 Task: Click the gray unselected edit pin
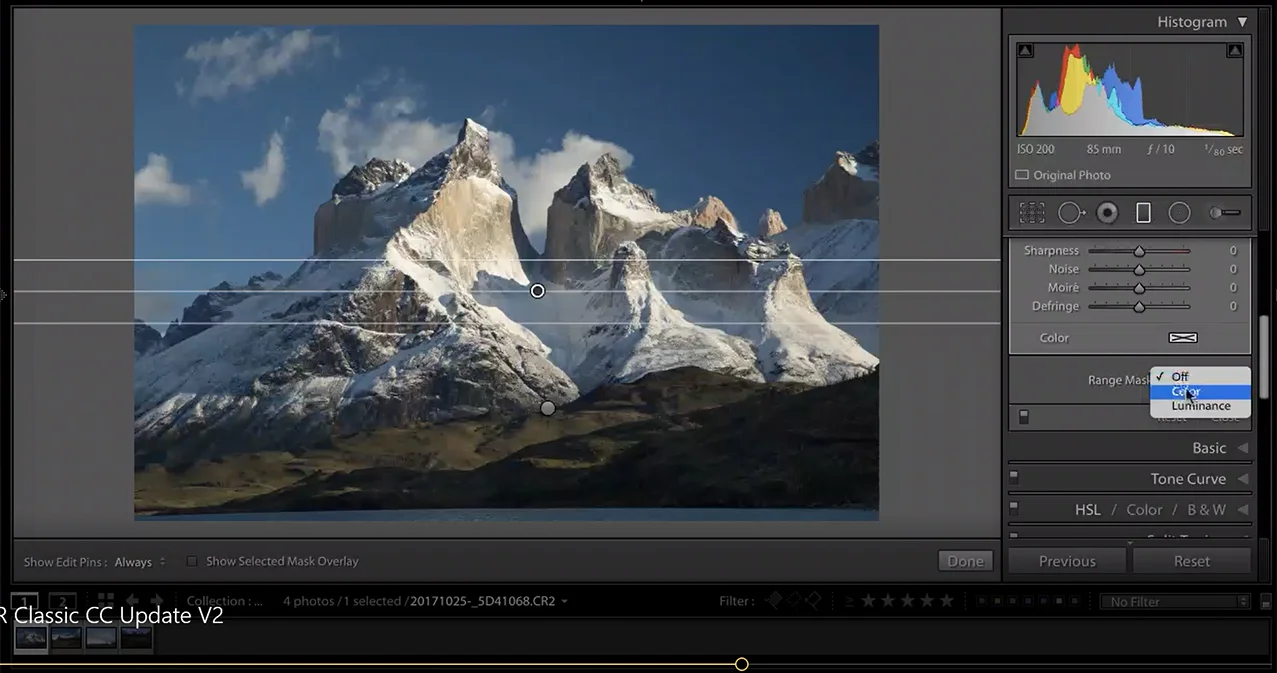547,408
